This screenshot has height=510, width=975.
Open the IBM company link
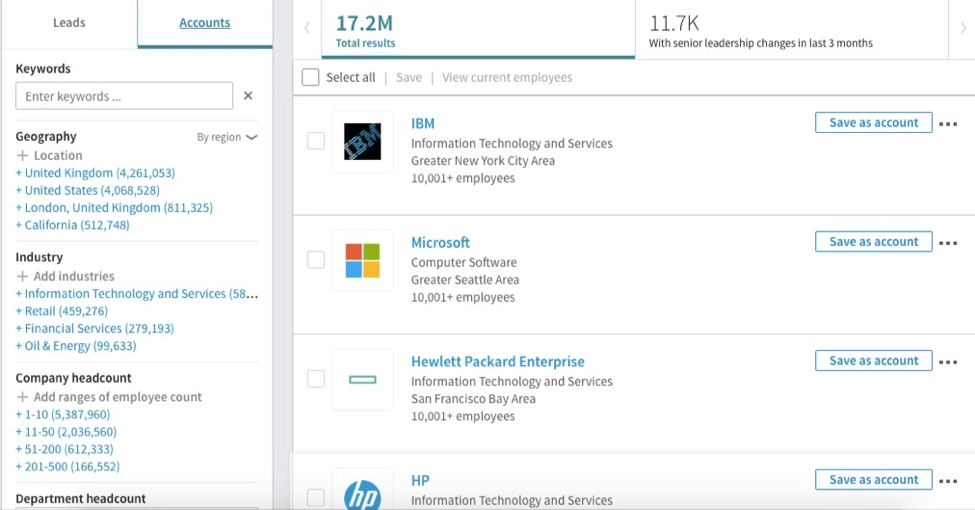[423, 124]
